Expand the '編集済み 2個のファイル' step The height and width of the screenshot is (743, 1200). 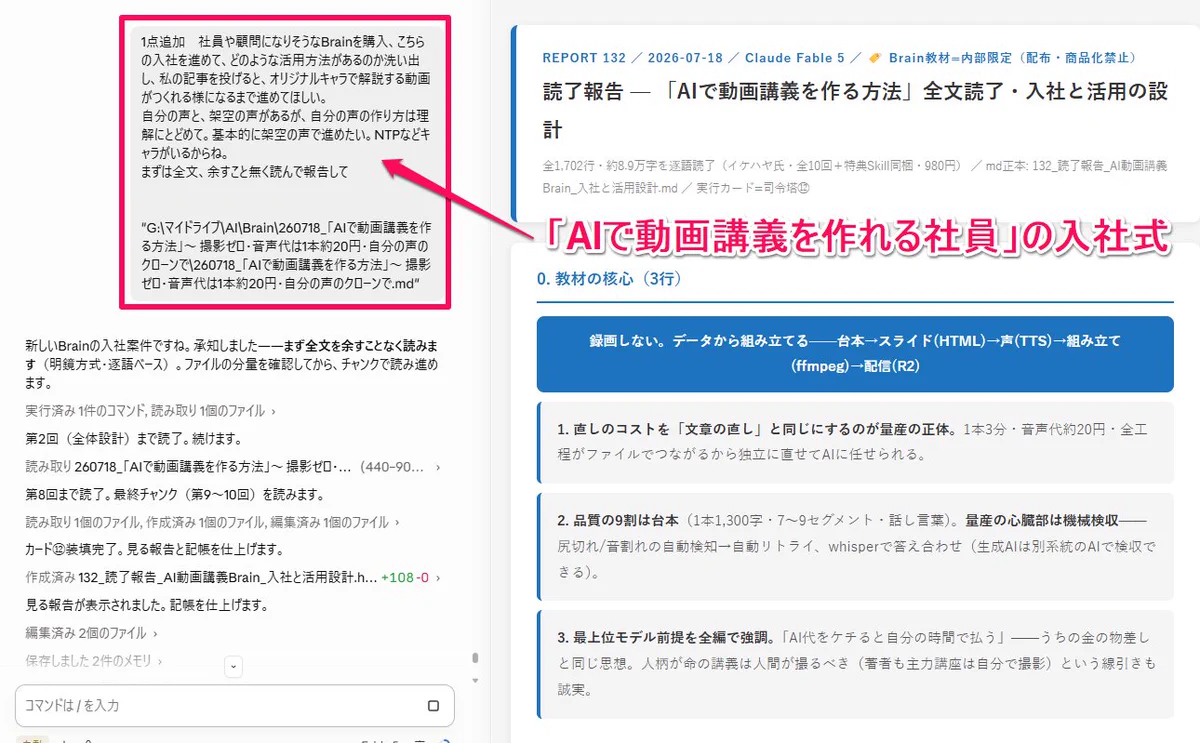tap(91, 633)
